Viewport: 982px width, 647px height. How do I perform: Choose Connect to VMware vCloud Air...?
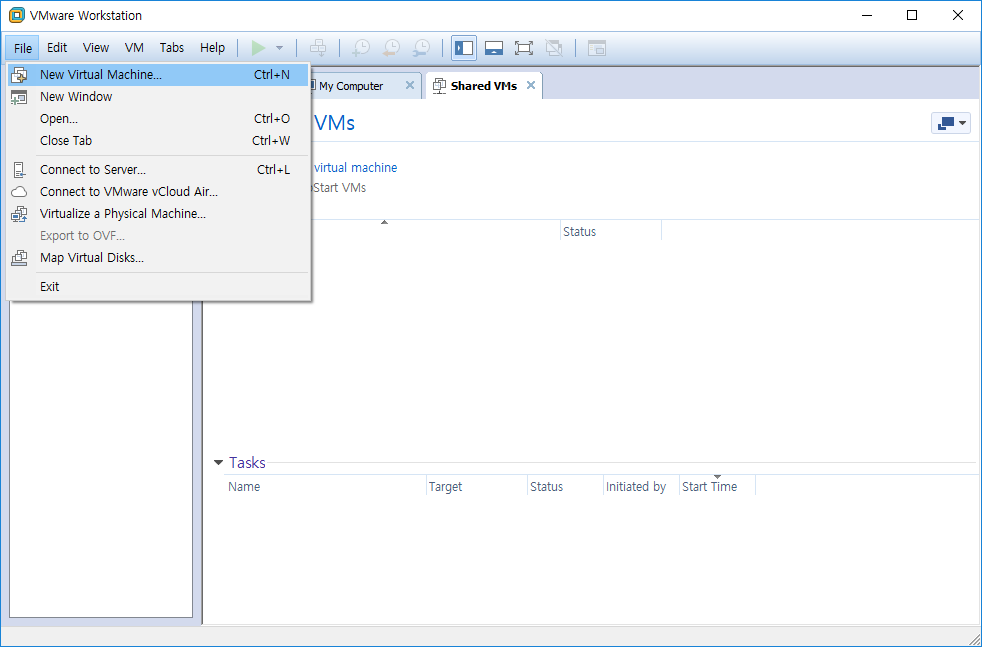(158, 192)
